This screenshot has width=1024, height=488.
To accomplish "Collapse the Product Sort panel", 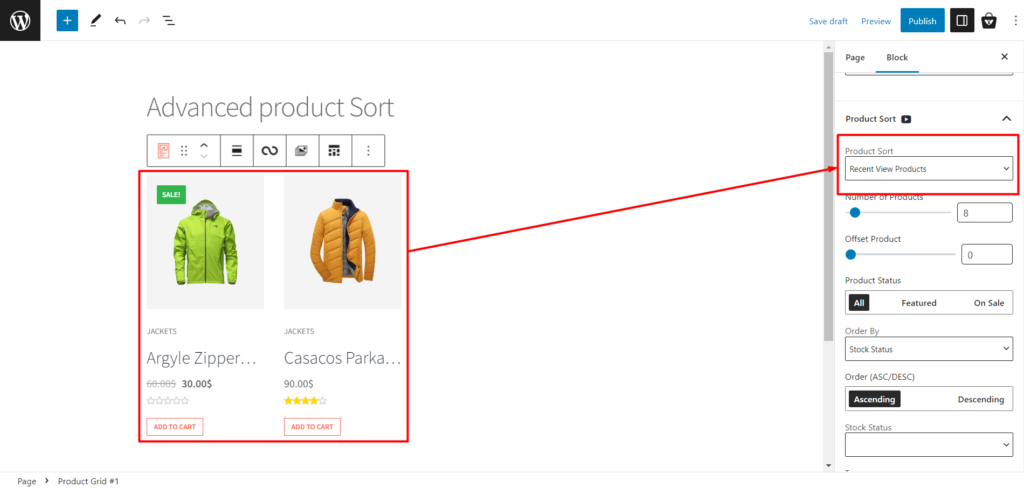I will 1006,119.
